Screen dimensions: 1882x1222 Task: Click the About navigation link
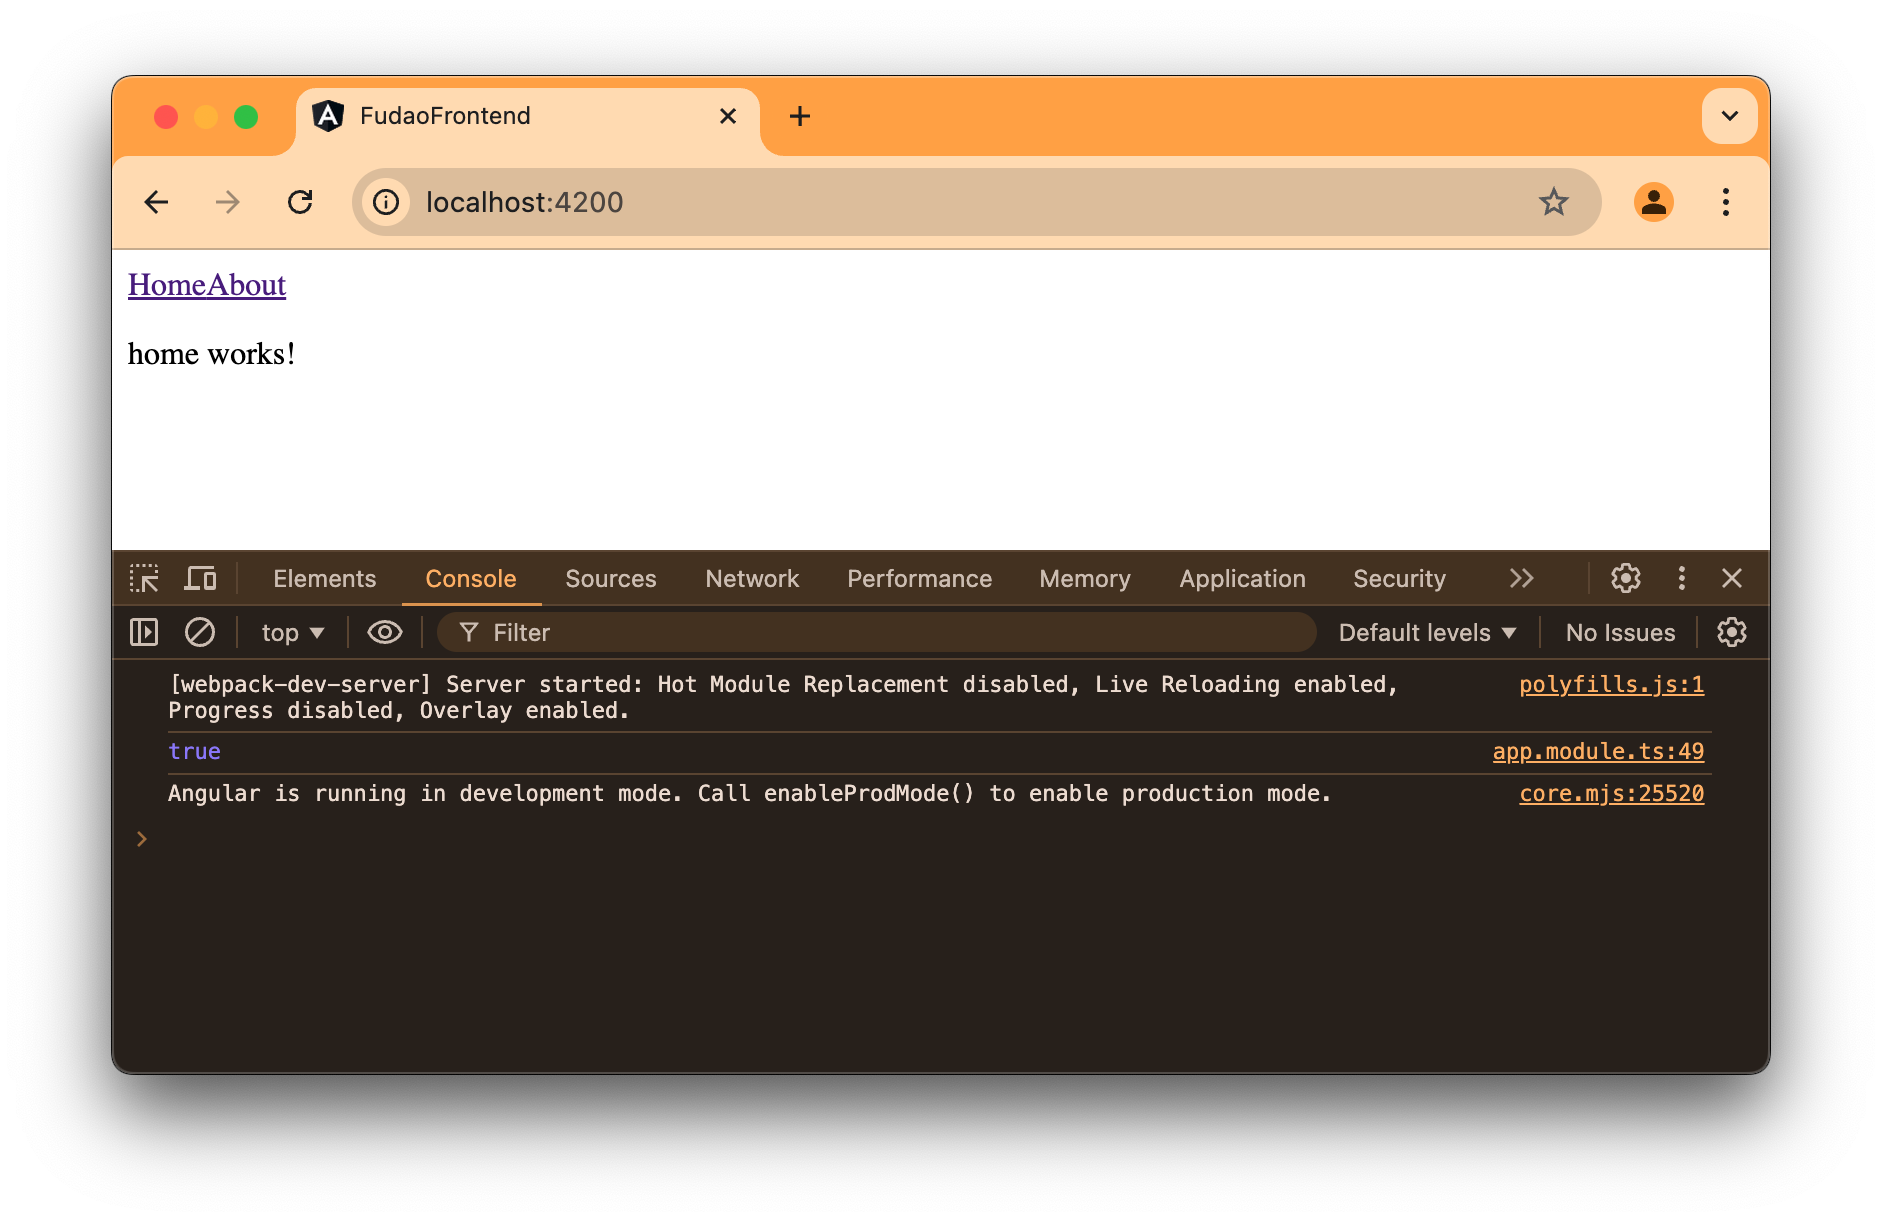[246, 285]
